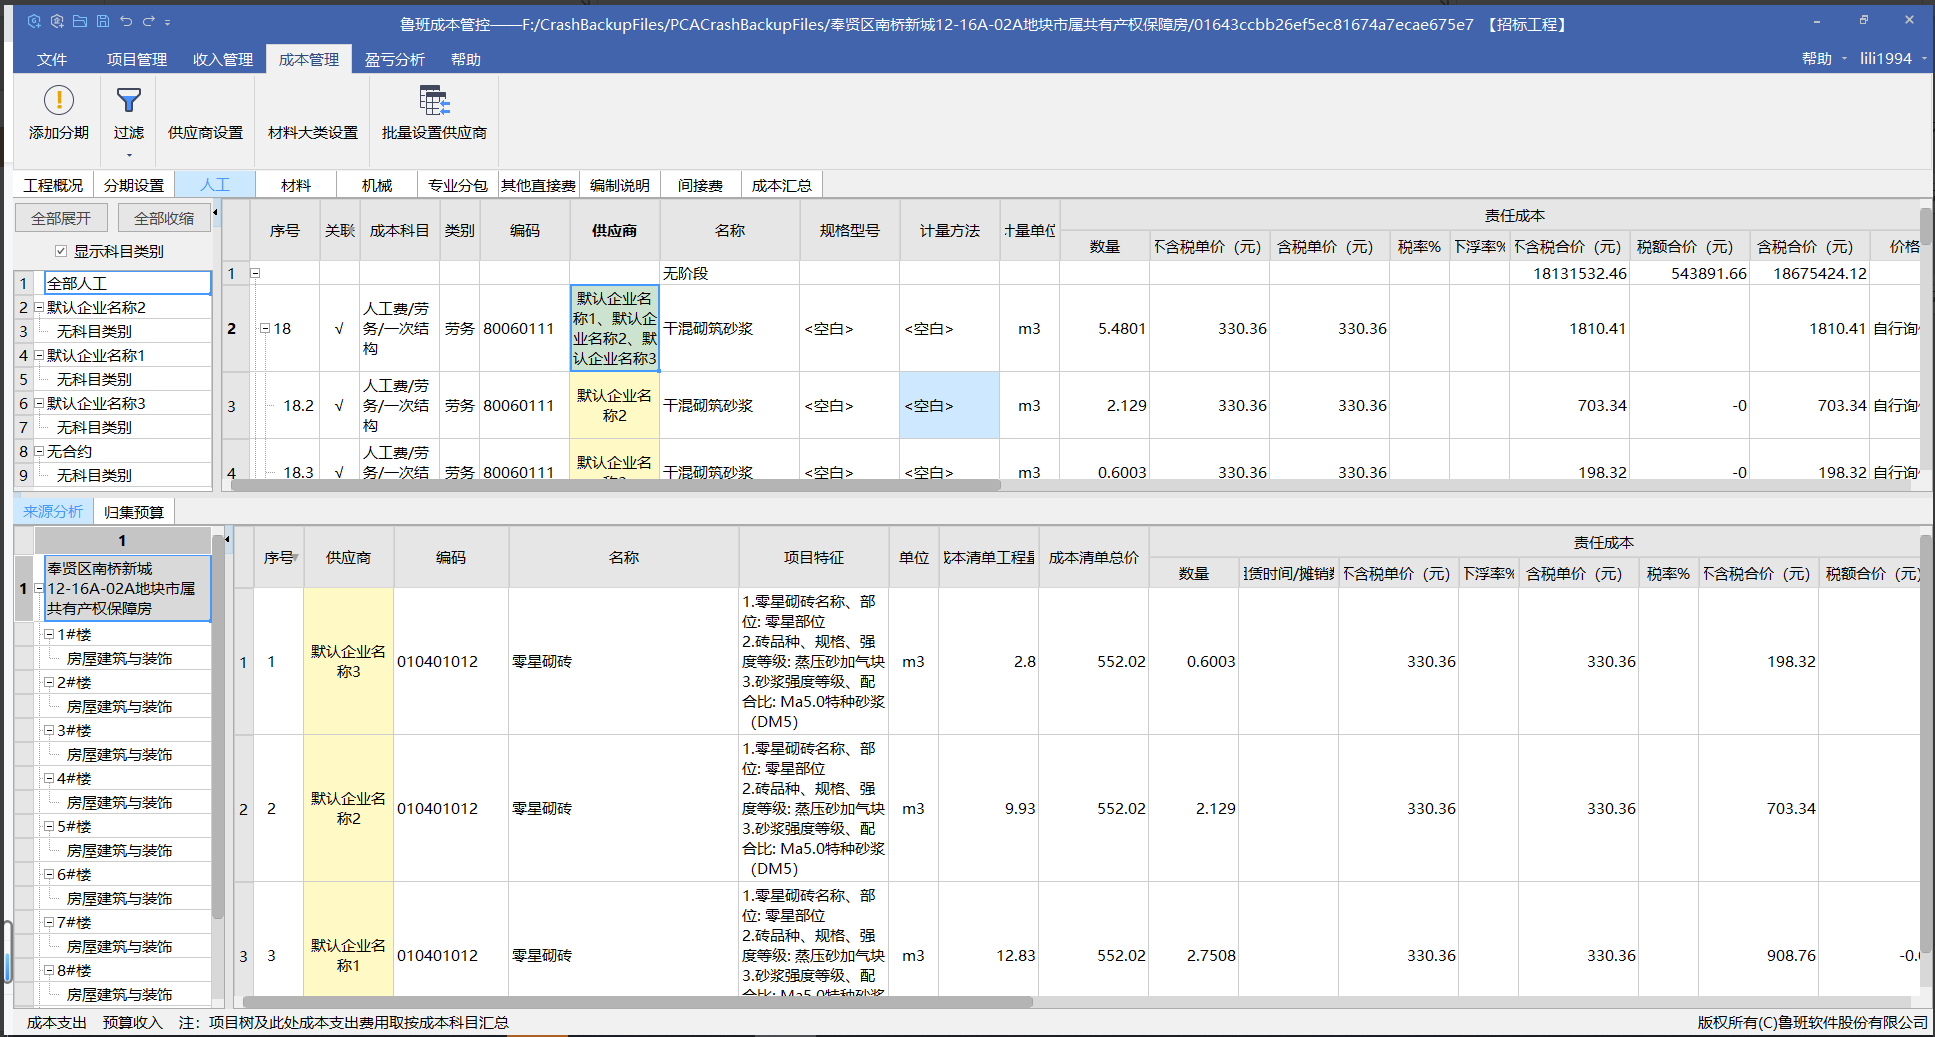Viewport: 1935px width, 1037px height.
Task: Open 供应商设置 in the ribbon
Action: point(205,132)
